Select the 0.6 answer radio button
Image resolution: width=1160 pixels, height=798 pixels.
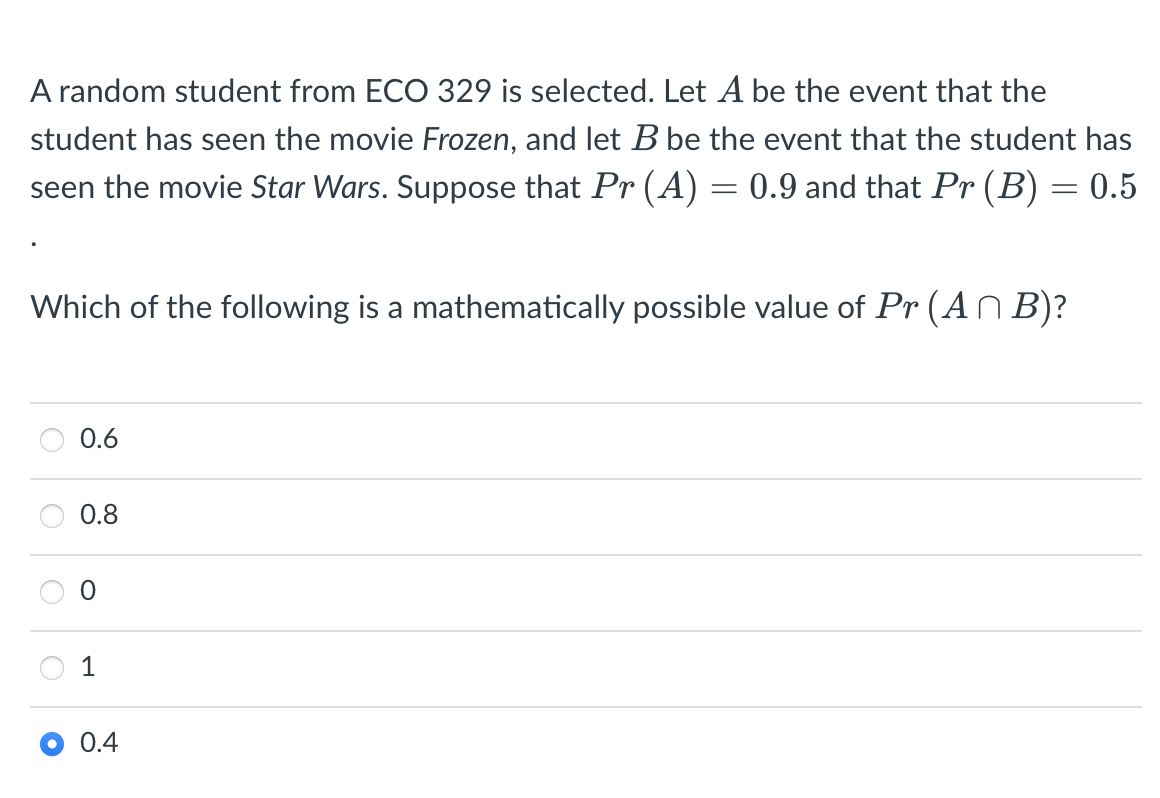(x=52, y=439)
